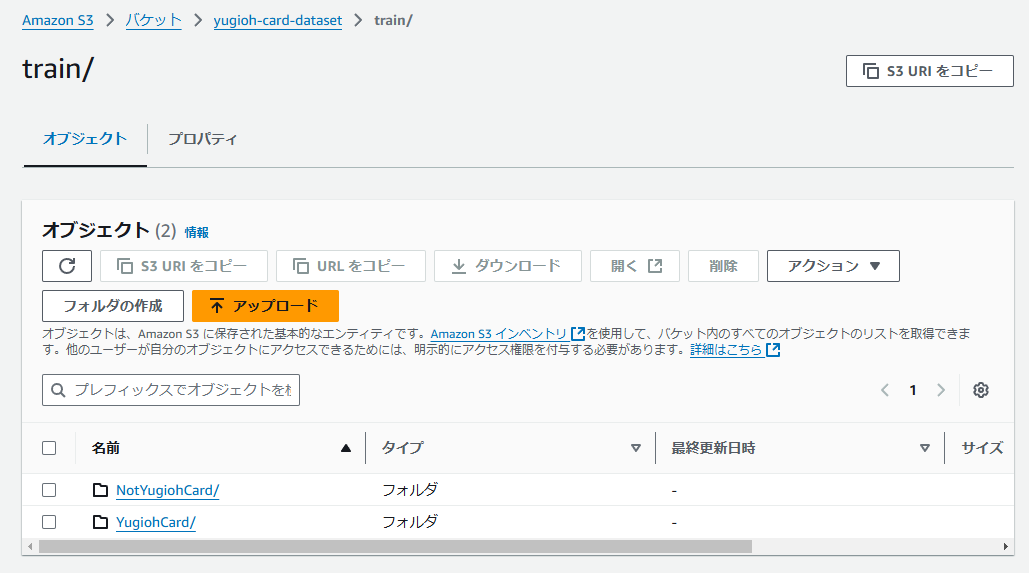
Task: Check the YugiohCard/ row checkbox
Action: point(49,522)
